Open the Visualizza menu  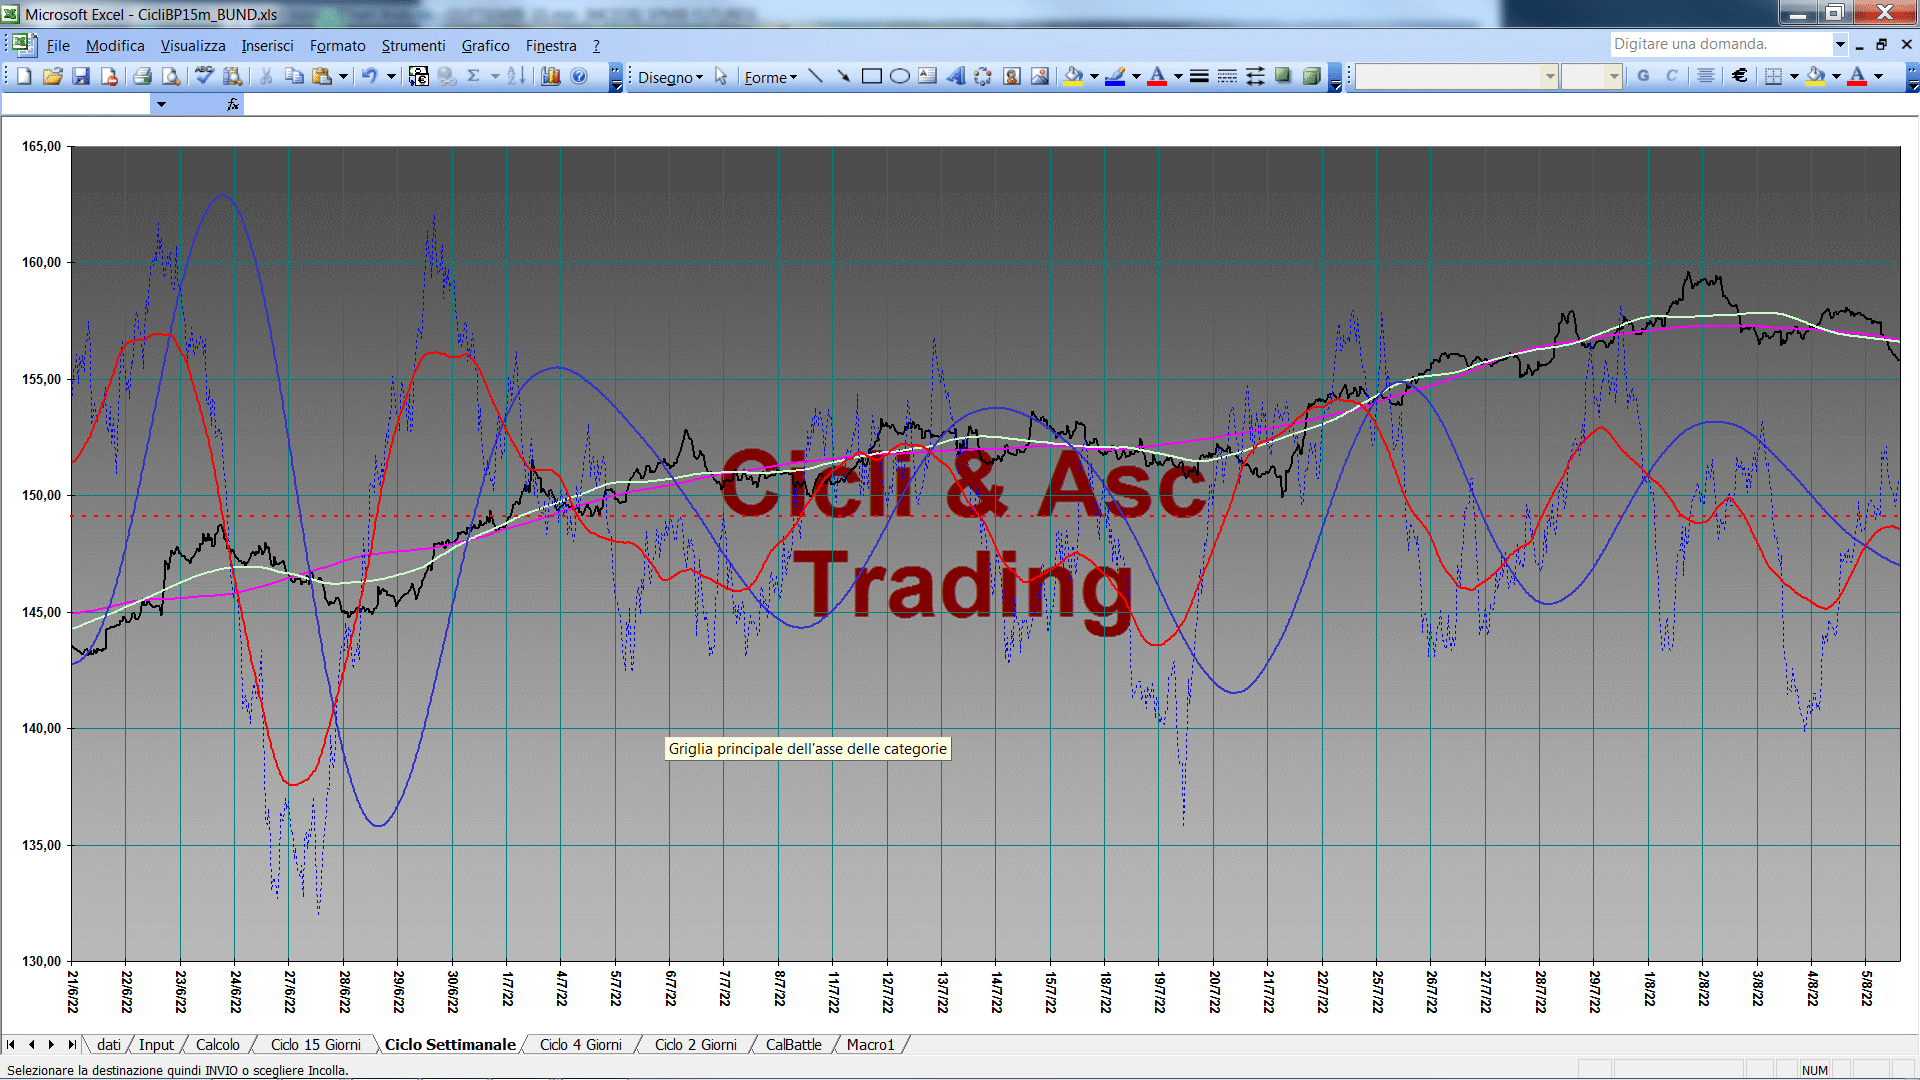[x=193, y=46]
